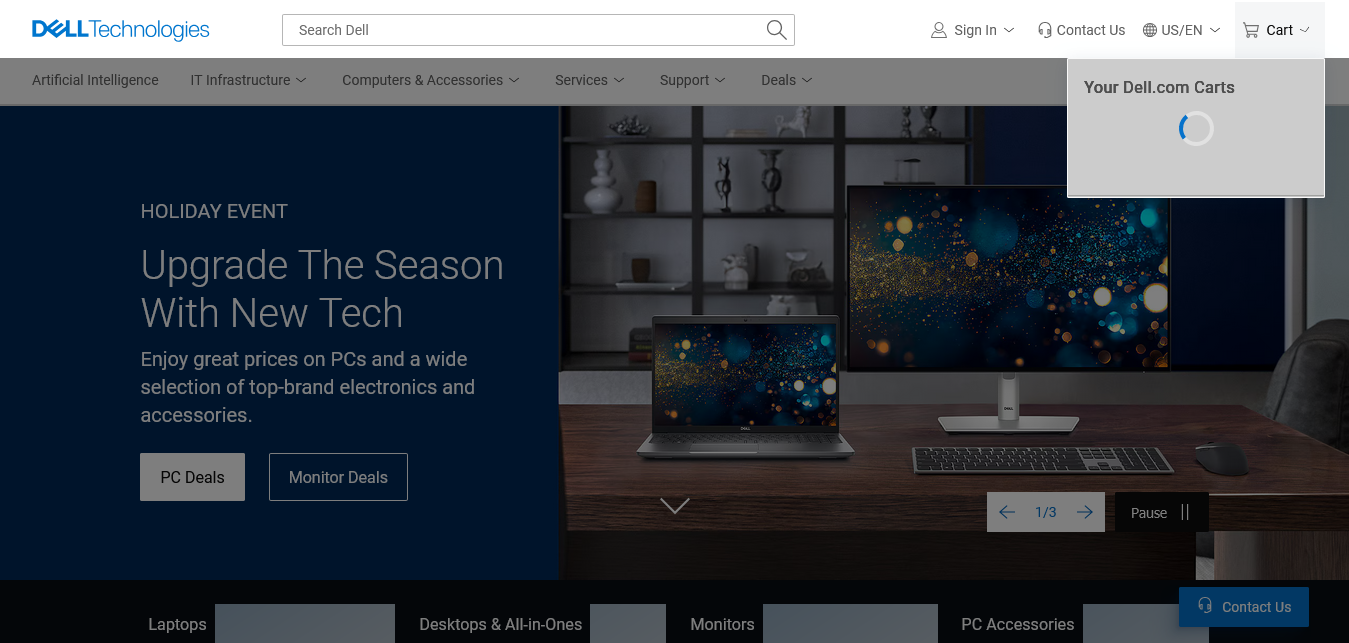
Task: Open the Support menu
Action: point(692,80)
